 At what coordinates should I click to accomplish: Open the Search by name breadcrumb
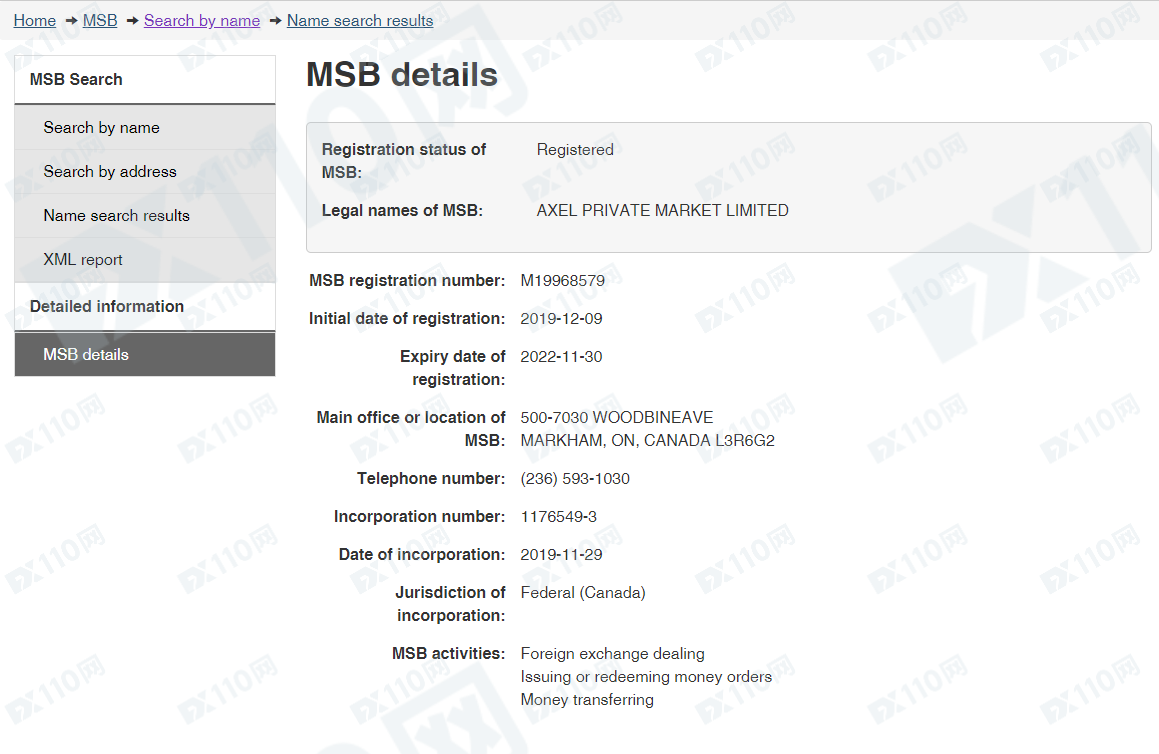click(x=202, y=21)
